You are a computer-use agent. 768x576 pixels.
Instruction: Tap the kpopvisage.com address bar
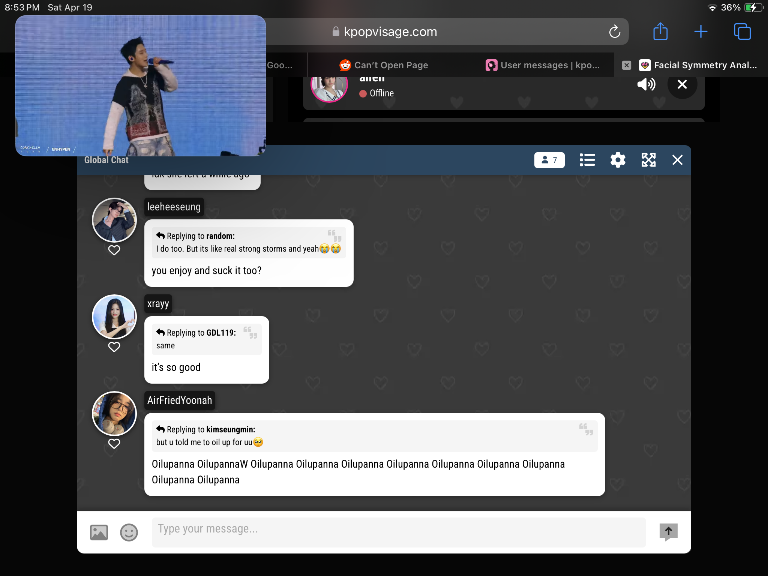tap(389, 32)
